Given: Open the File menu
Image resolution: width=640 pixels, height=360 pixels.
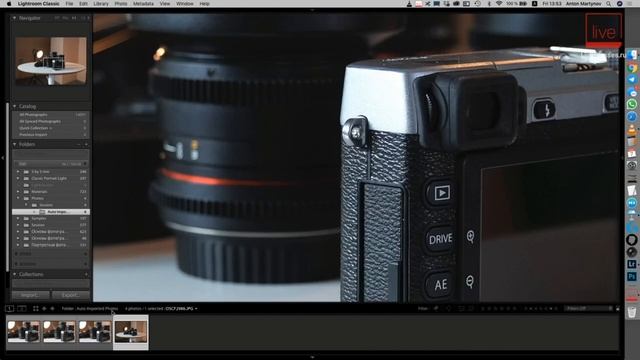Looking at the screenshot, I should click(x=69, y=4).
